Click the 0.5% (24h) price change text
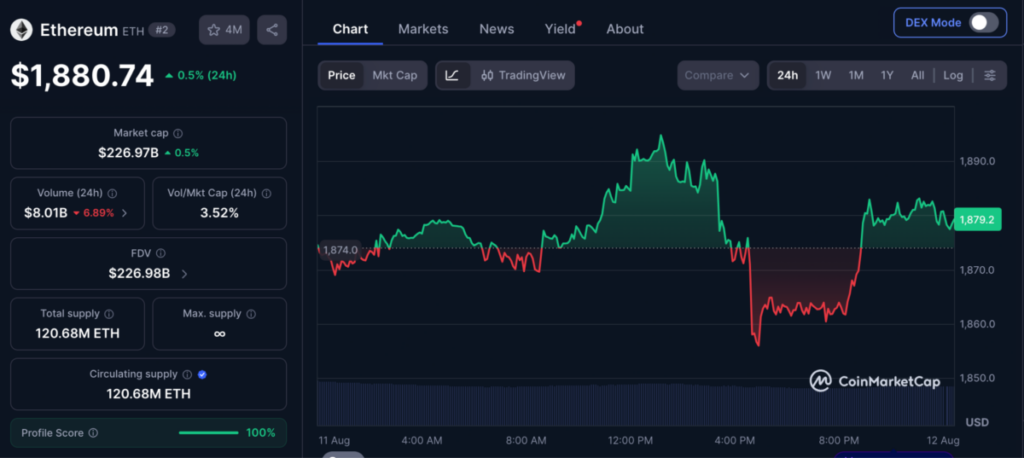This screenshot has height=458, width=1024. point(206,75)
